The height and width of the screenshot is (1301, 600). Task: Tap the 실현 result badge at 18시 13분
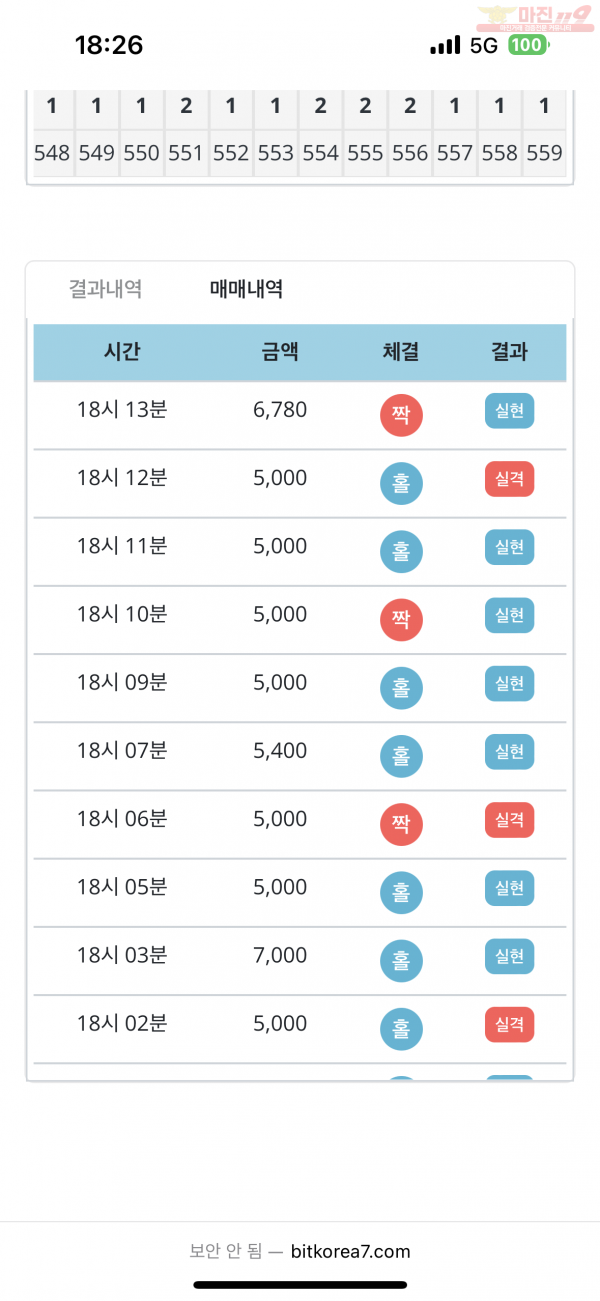click(509, 411)
